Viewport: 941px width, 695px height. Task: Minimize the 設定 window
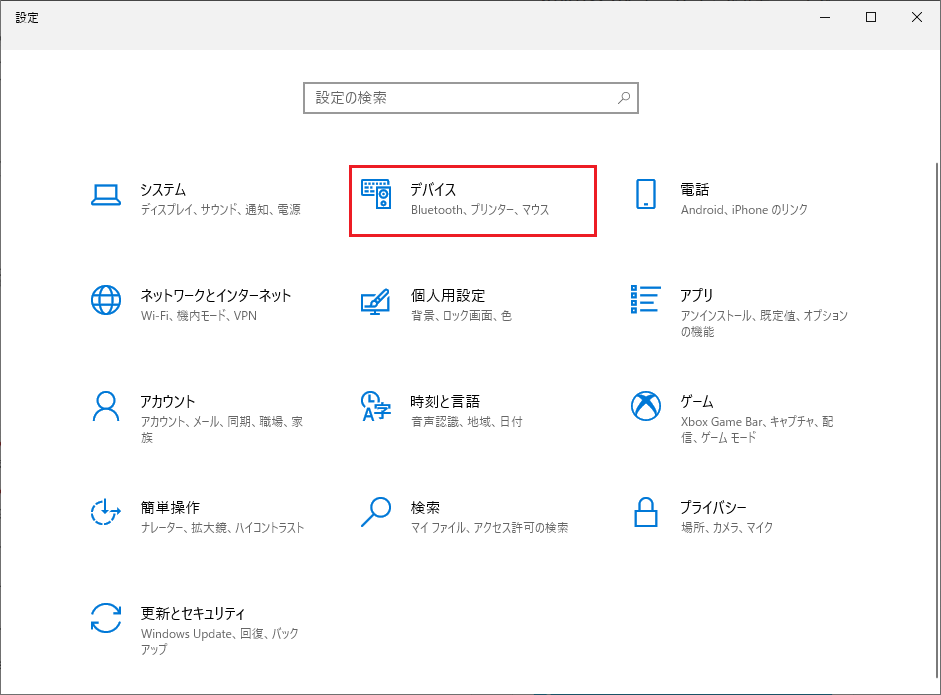(825, 17)
